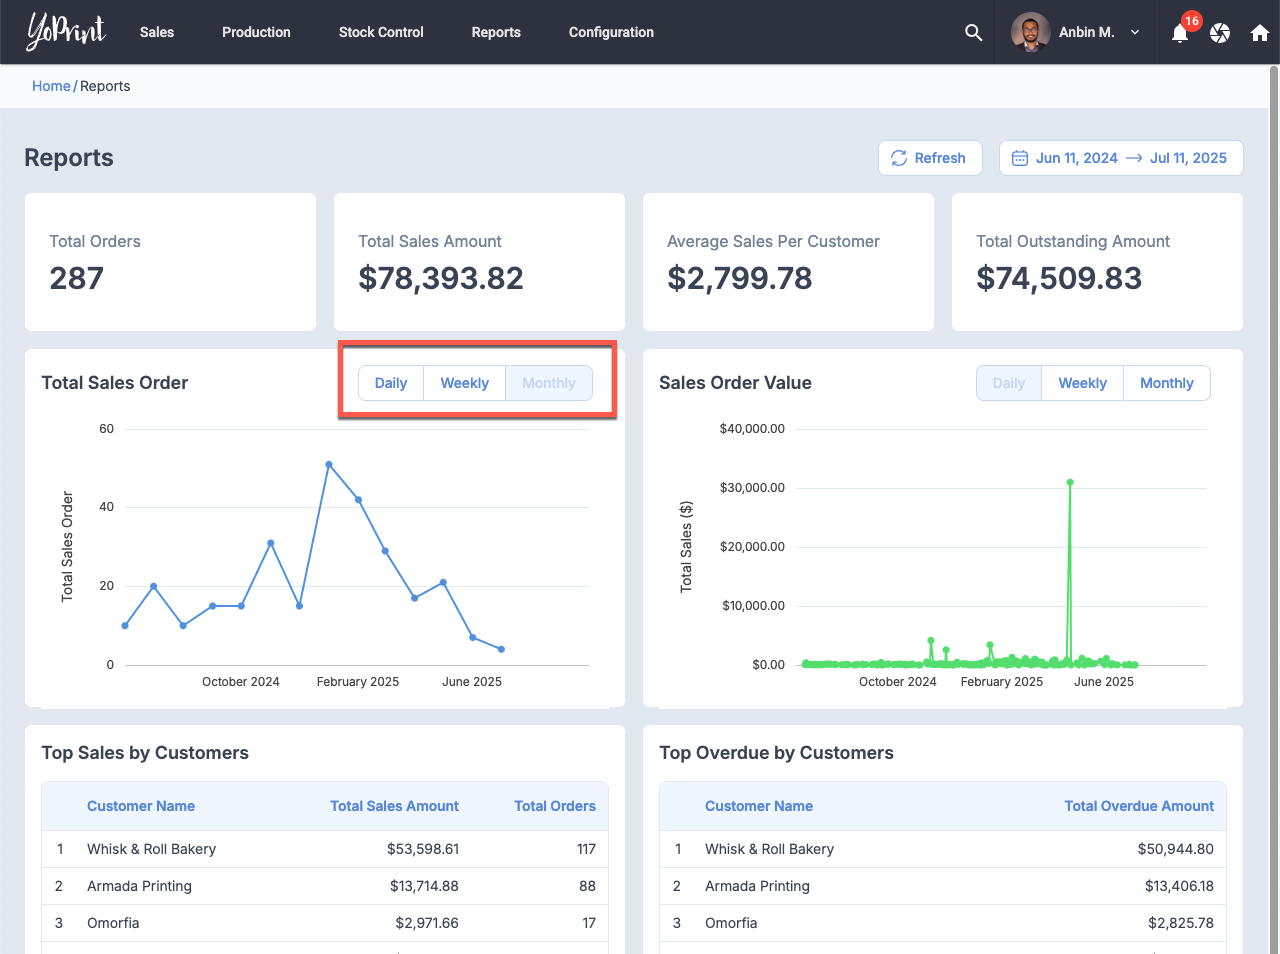
Task: Open the Sales menu
Action: click(157, 32)
